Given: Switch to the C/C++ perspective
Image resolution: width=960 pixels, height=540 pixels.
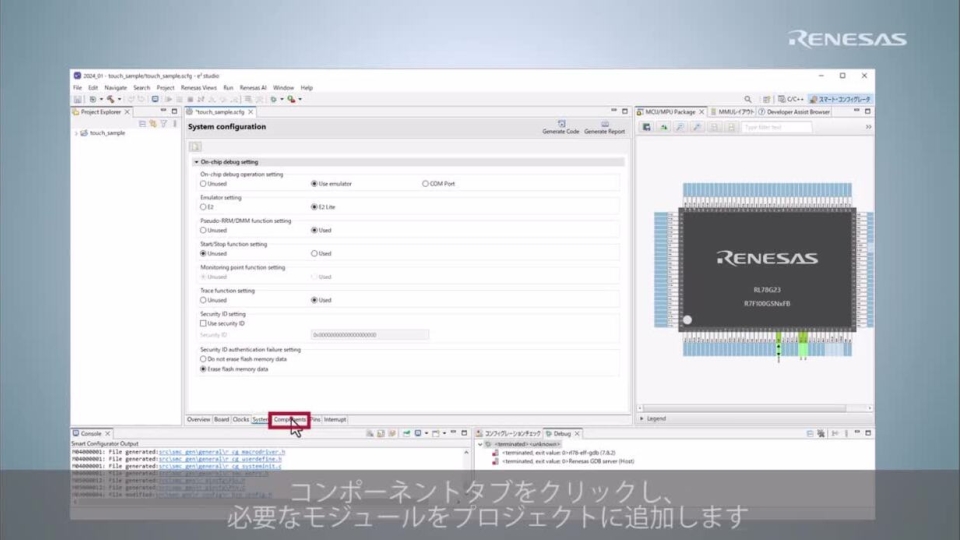Looking at the screenshot, I should pos(790,99).
